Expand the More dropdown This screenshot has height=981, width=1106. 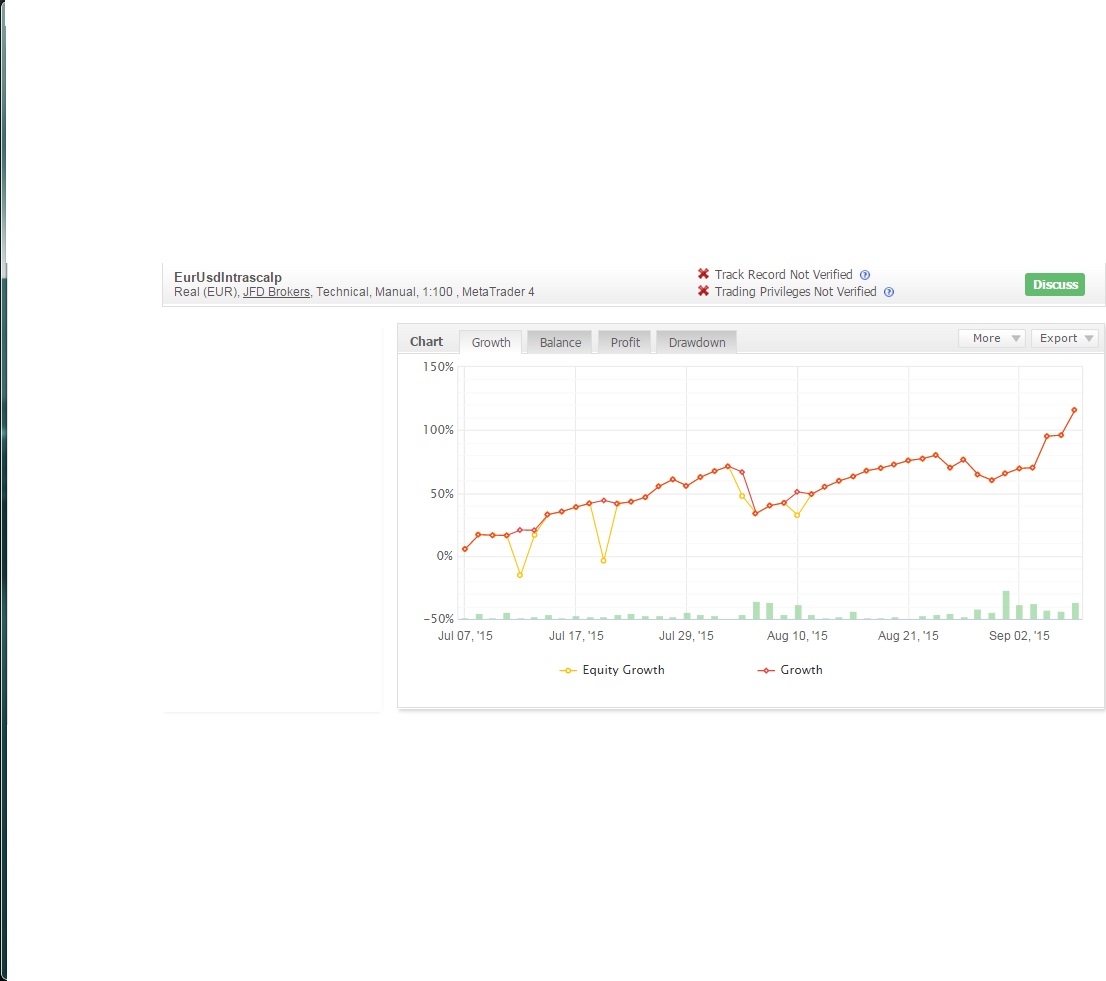coord(991,338)
